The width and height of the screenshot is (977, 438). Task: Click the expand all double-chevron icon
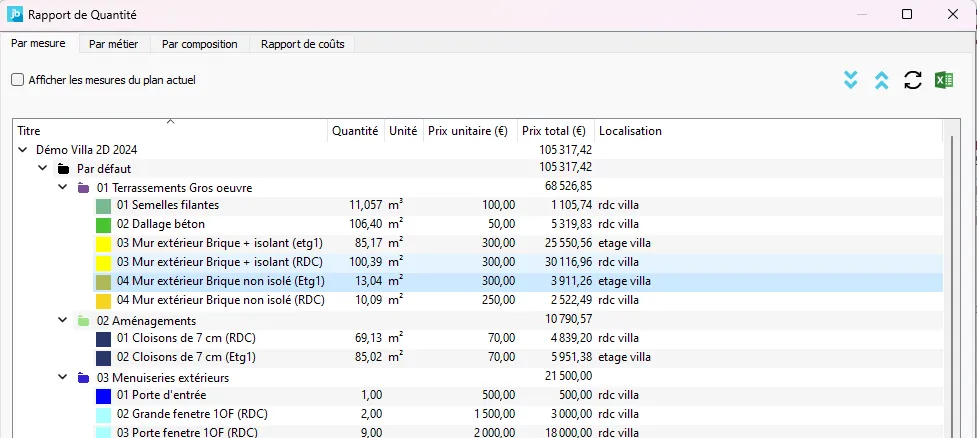pos(851,80)
